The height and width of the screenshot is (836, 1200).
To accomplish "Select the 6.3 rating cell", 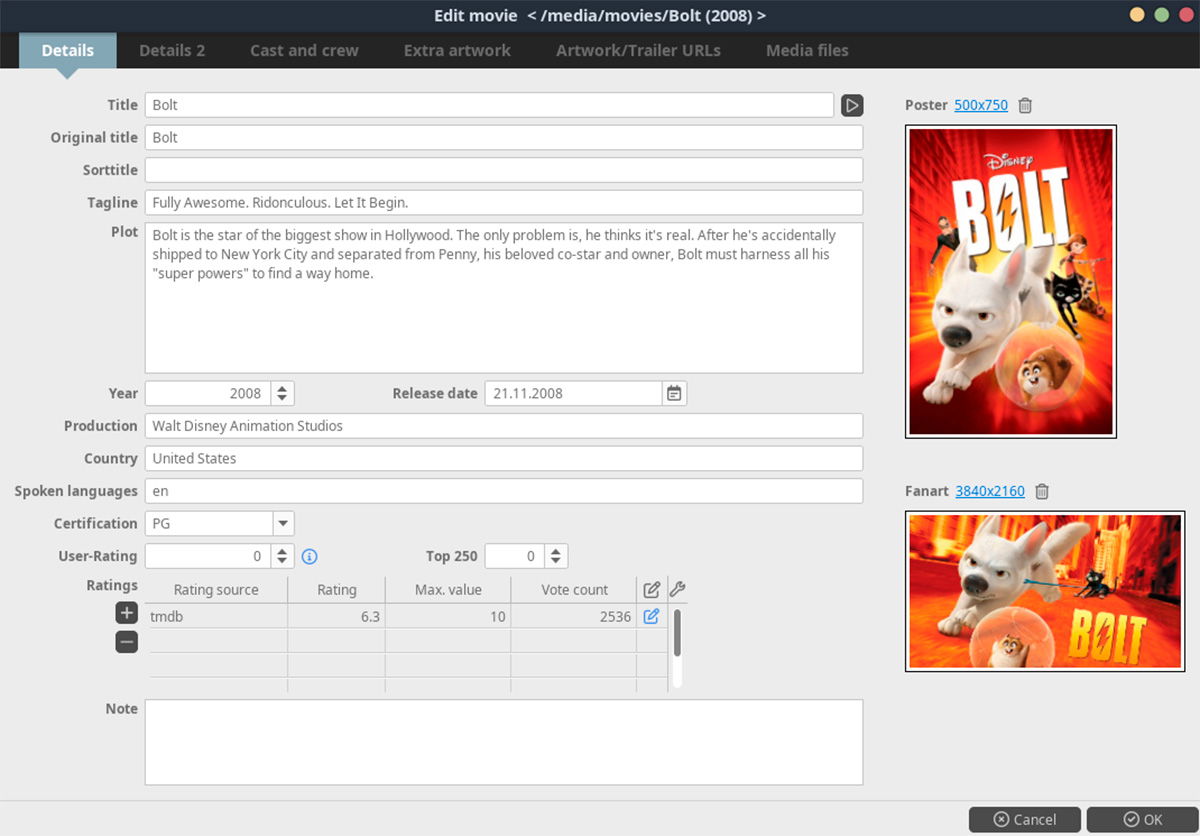I will [337, 616].
